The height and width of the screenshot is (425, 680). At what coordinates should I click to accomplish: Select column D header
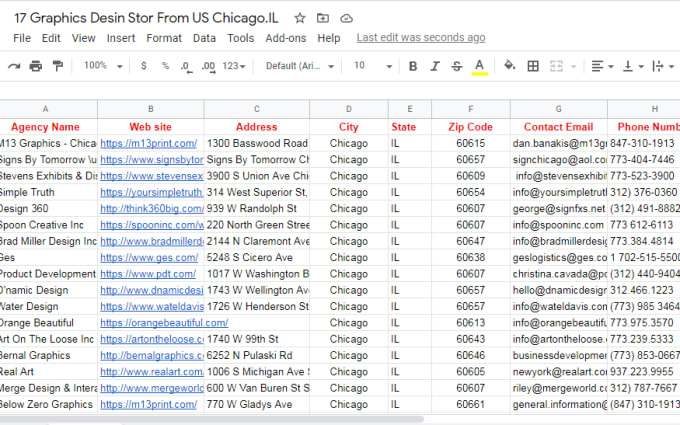pyautogui.click(x=349, y=109)
